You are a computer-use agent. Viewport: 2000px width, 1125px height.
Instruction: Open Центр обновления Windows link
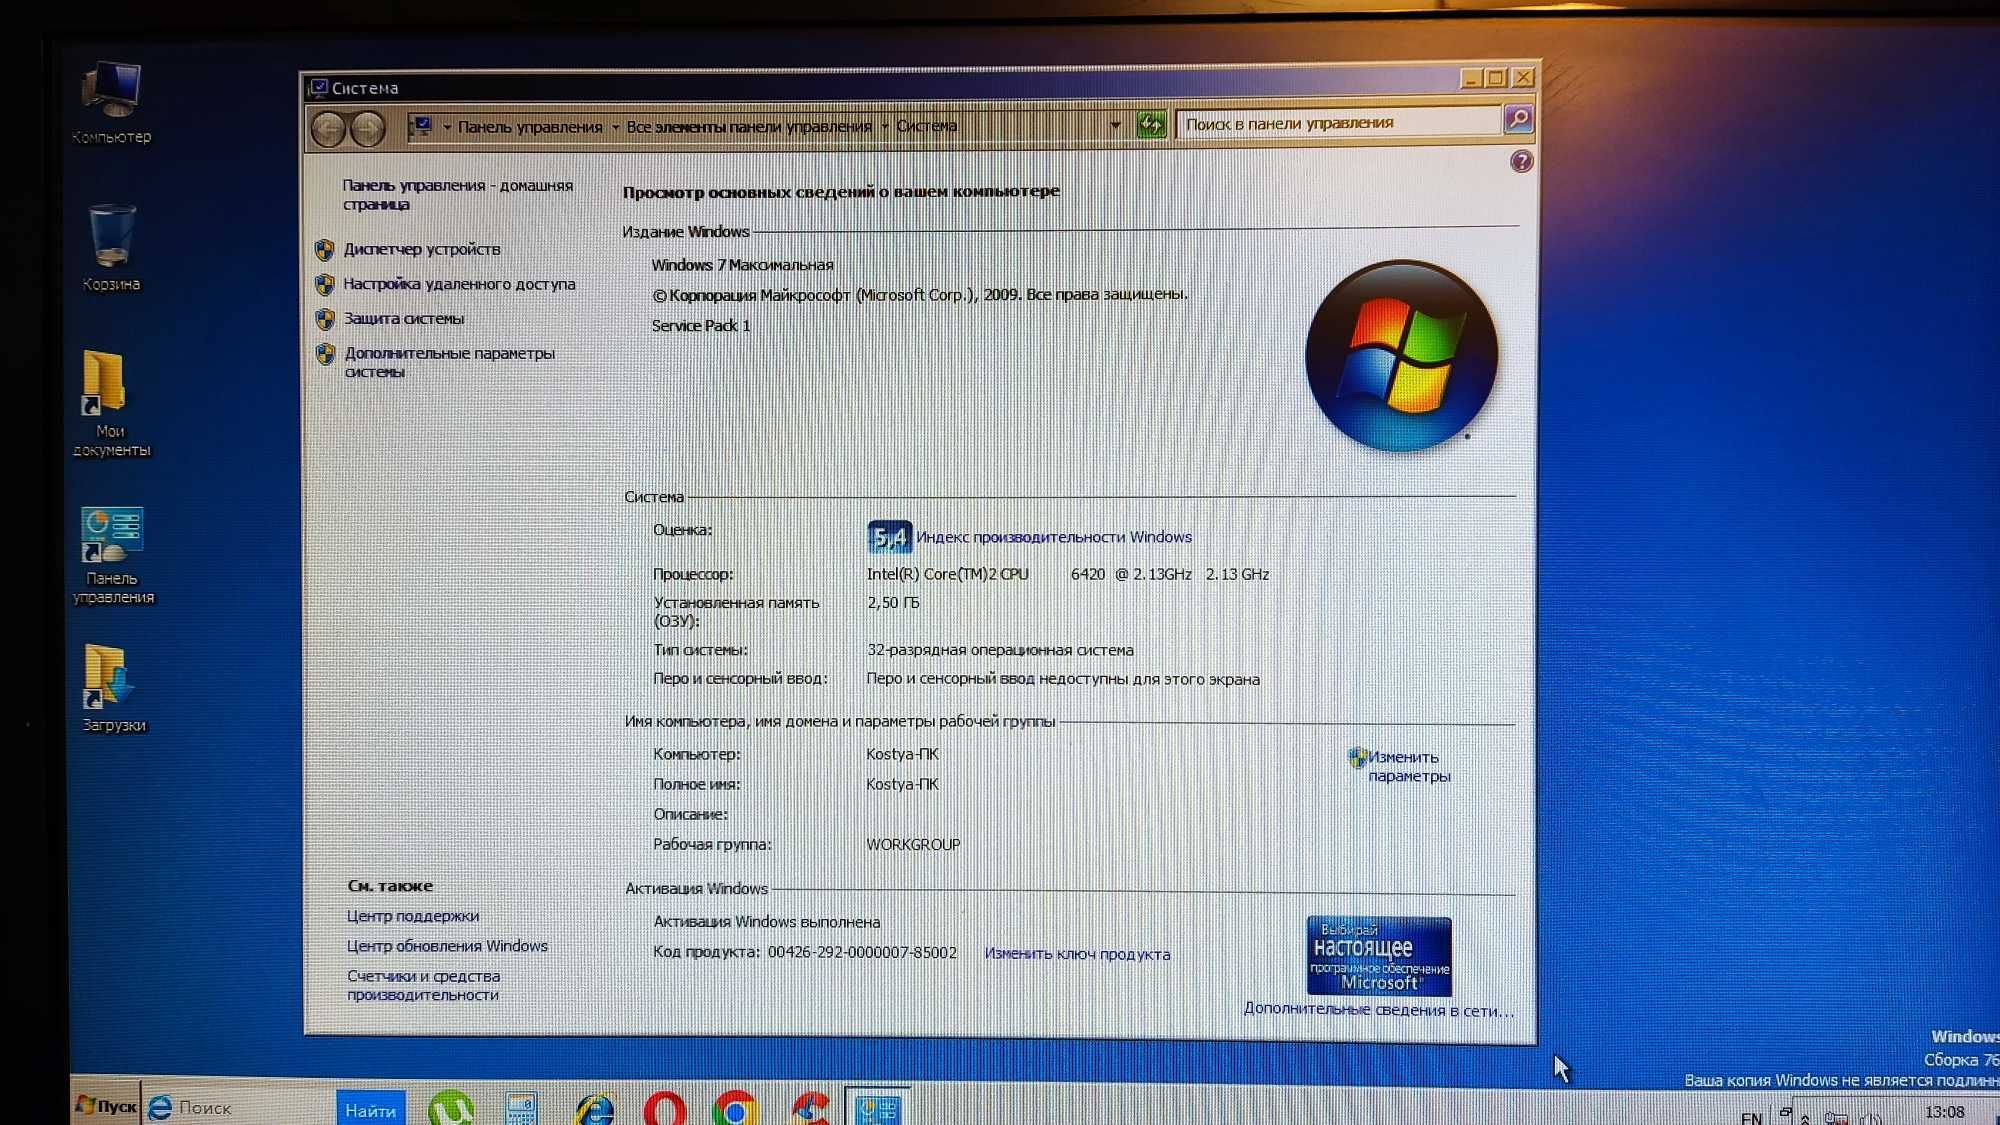[447, 946]
